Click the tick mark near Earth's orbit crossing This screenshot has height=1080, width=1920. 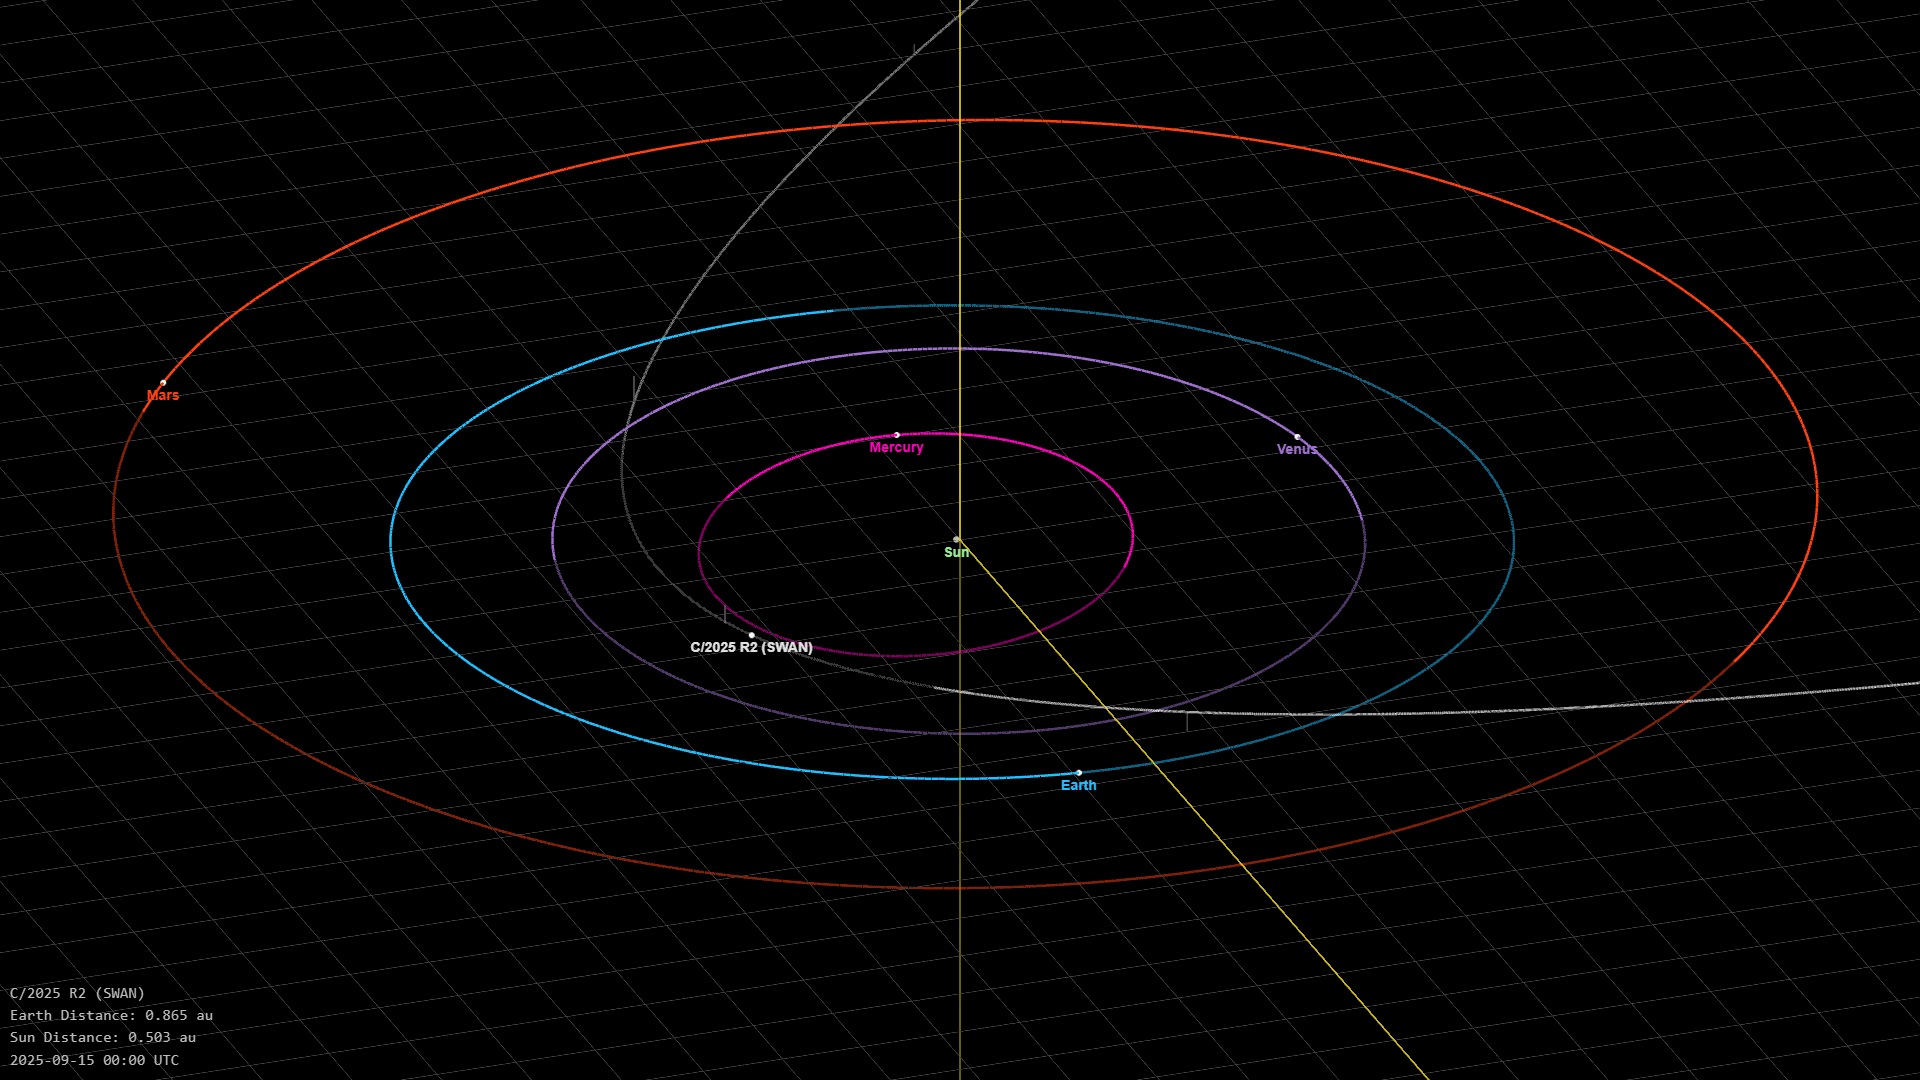click(x=1187, y=721)
